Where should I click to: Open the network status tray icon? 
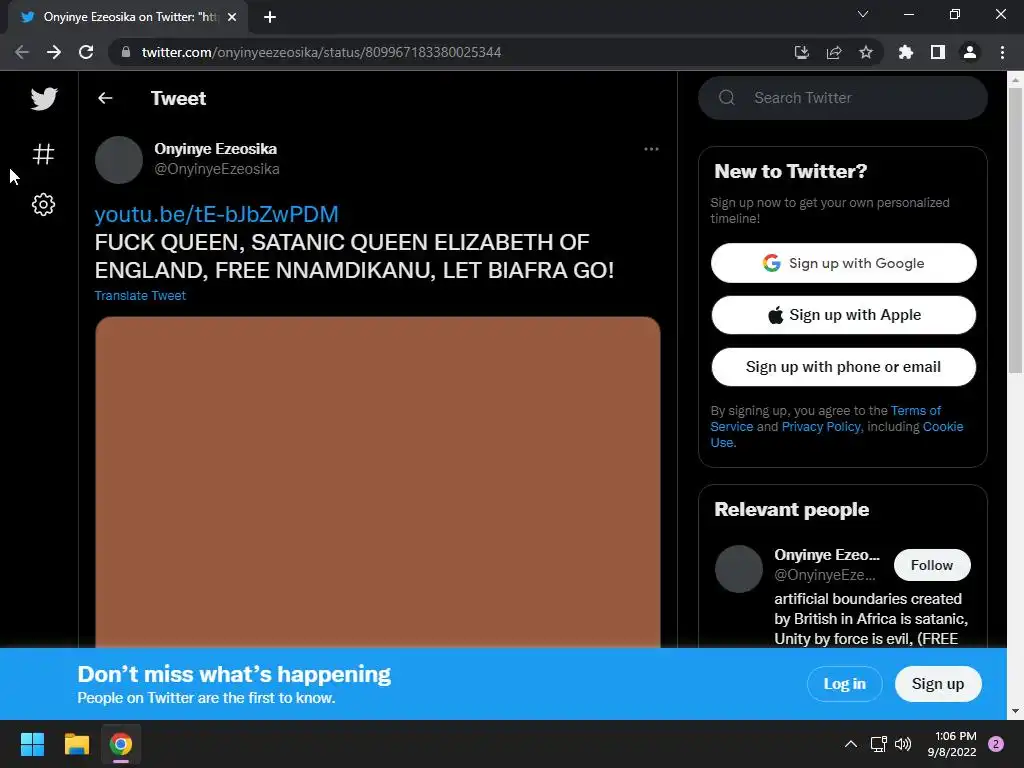[x=878, y=744]
